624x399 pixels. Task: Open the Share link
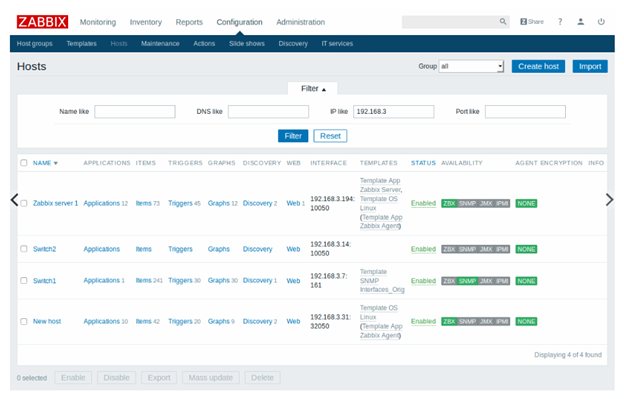[x=532, y=22]
